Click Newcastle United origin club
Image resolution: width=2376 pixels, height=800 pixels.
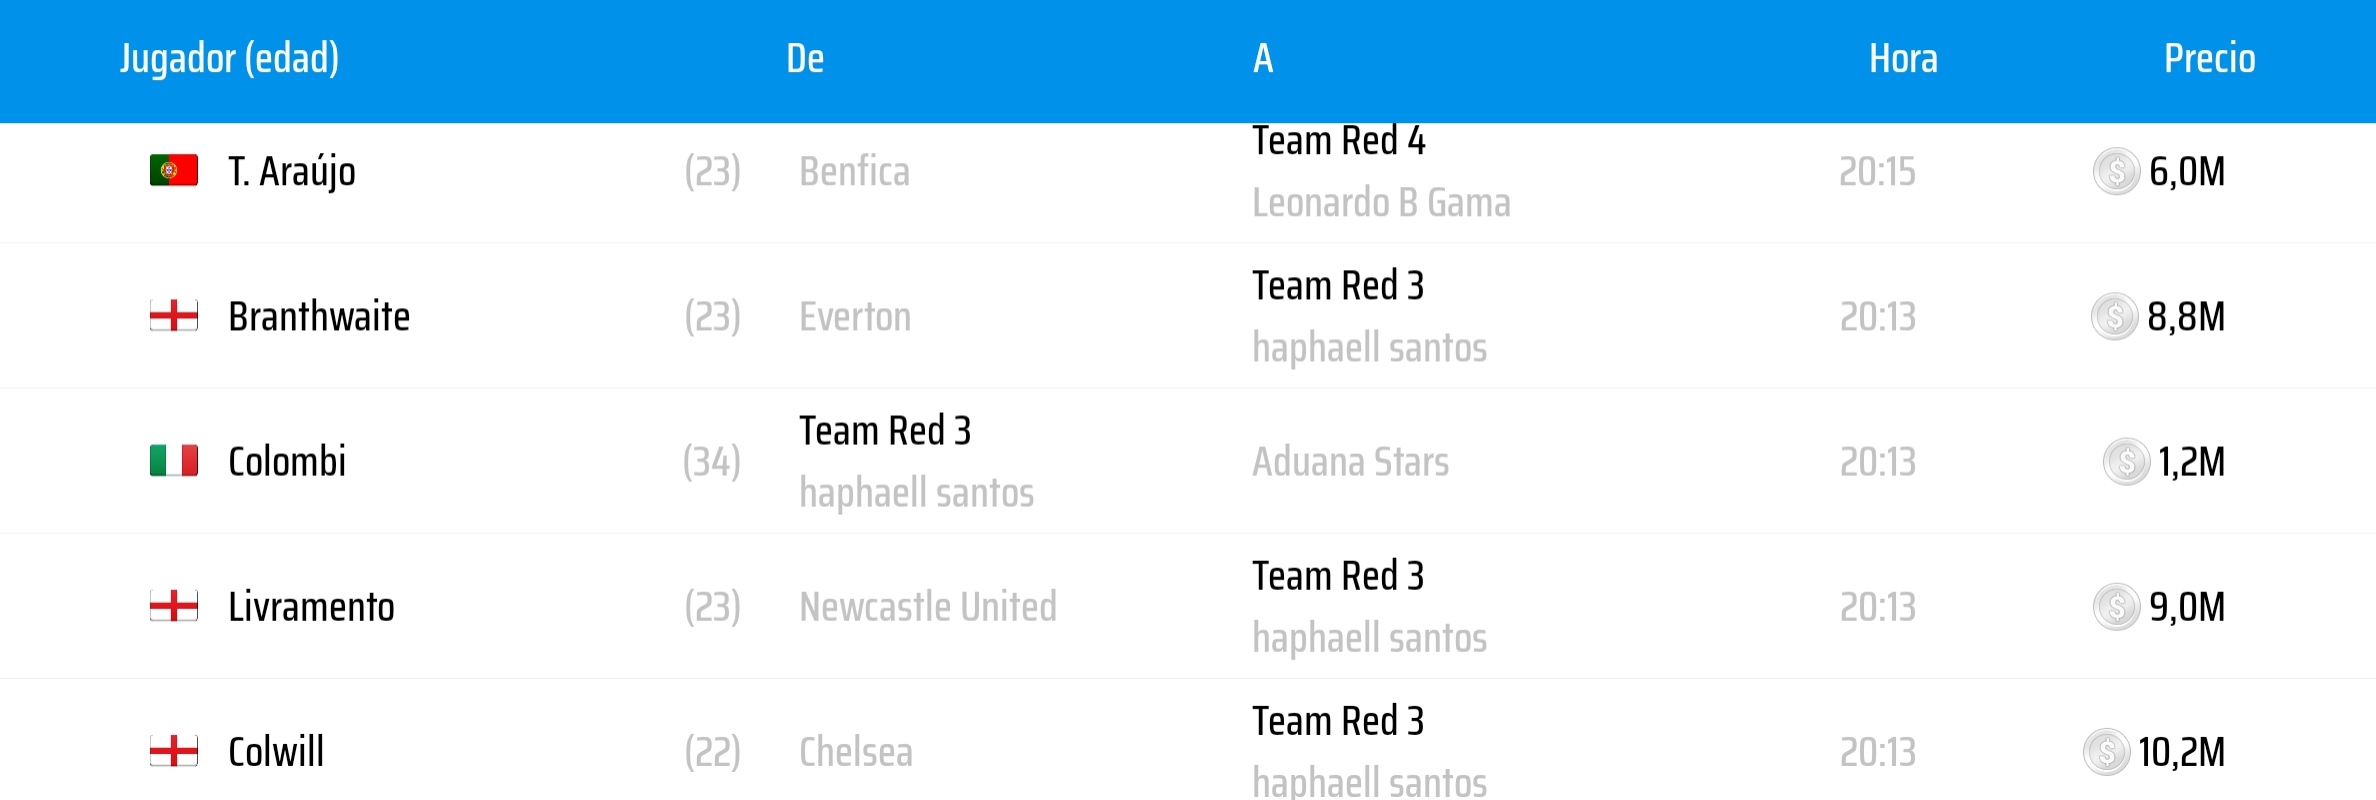tap(927, 607)
